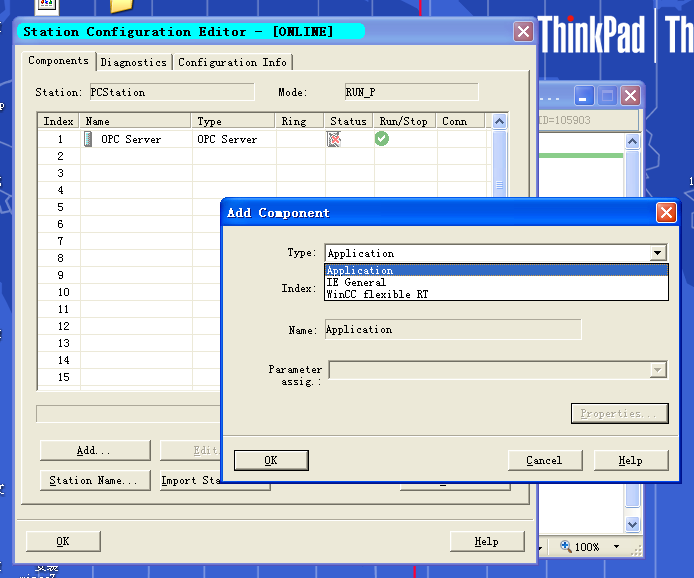Click the Station field showing PCStation
This screenshot has width=694, height=578.
pyautogui.click(x=172, y=92)
